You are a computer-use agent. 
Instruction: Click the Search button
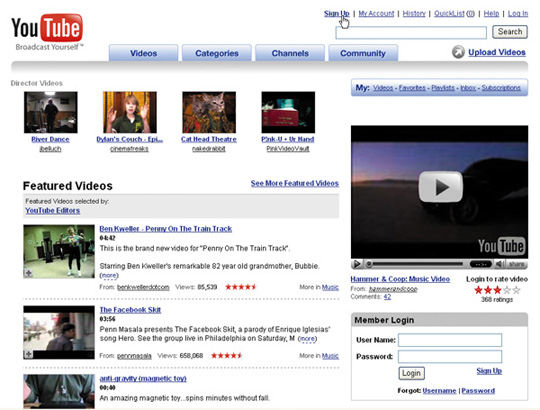[510, 32]
